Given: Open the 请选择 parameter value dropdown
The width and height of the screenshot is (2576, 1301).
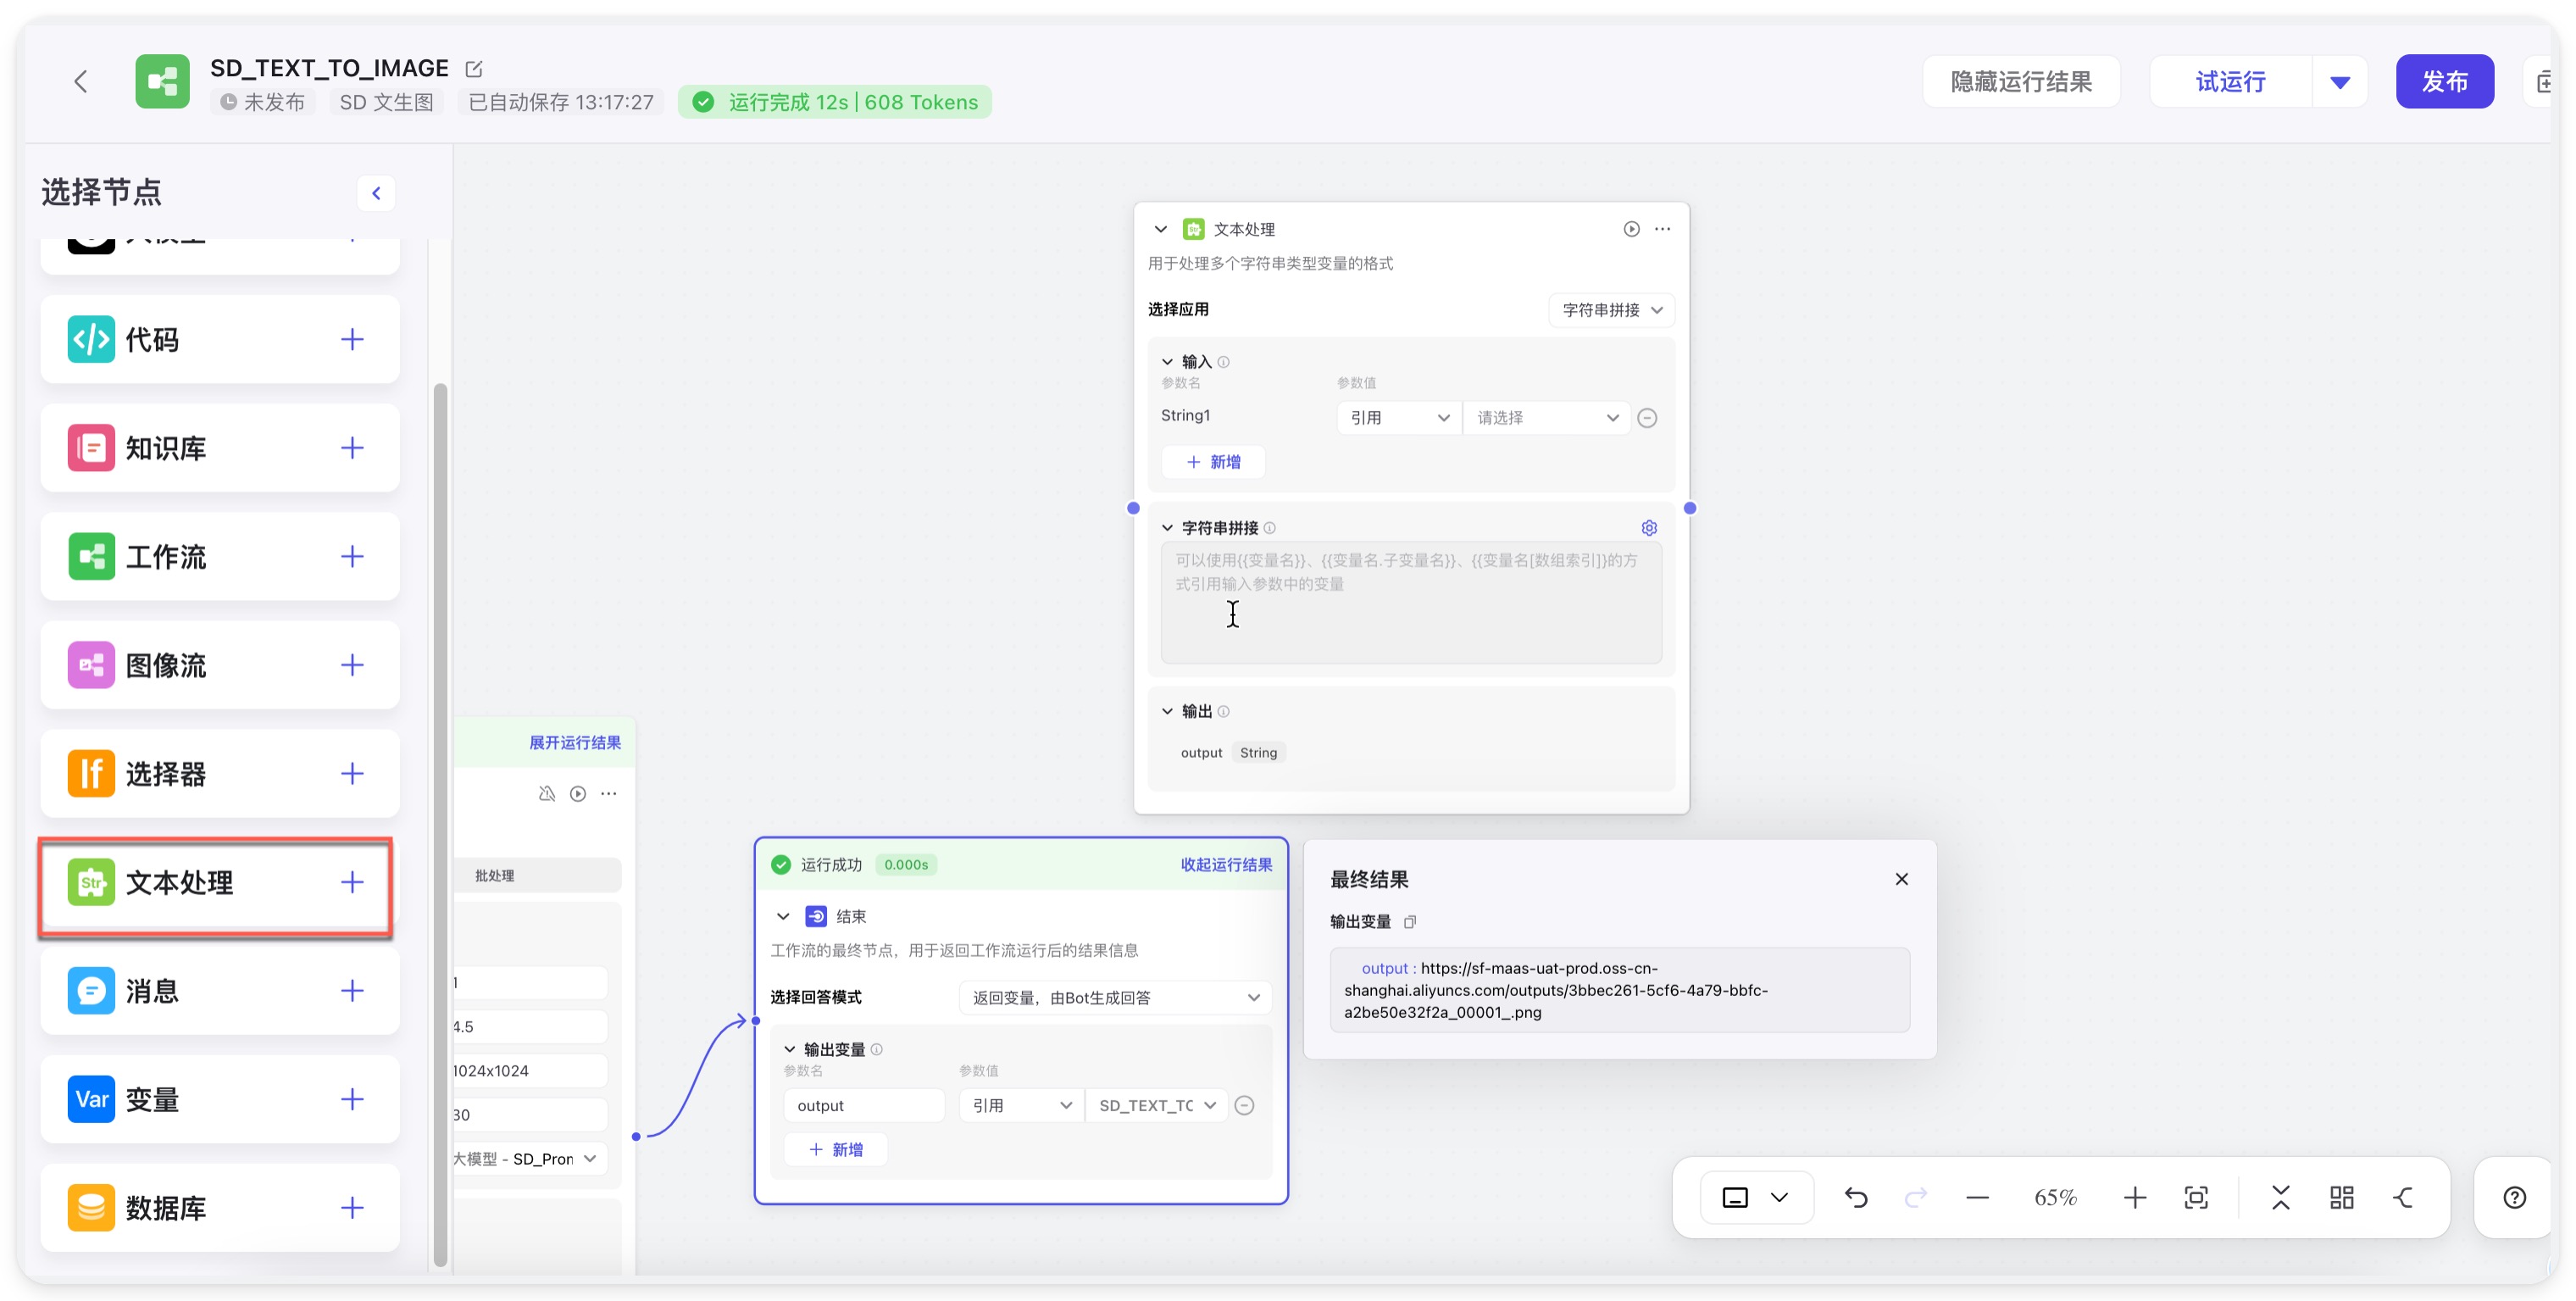Looking at the screenshot, I should click(x=1546, y=418).
